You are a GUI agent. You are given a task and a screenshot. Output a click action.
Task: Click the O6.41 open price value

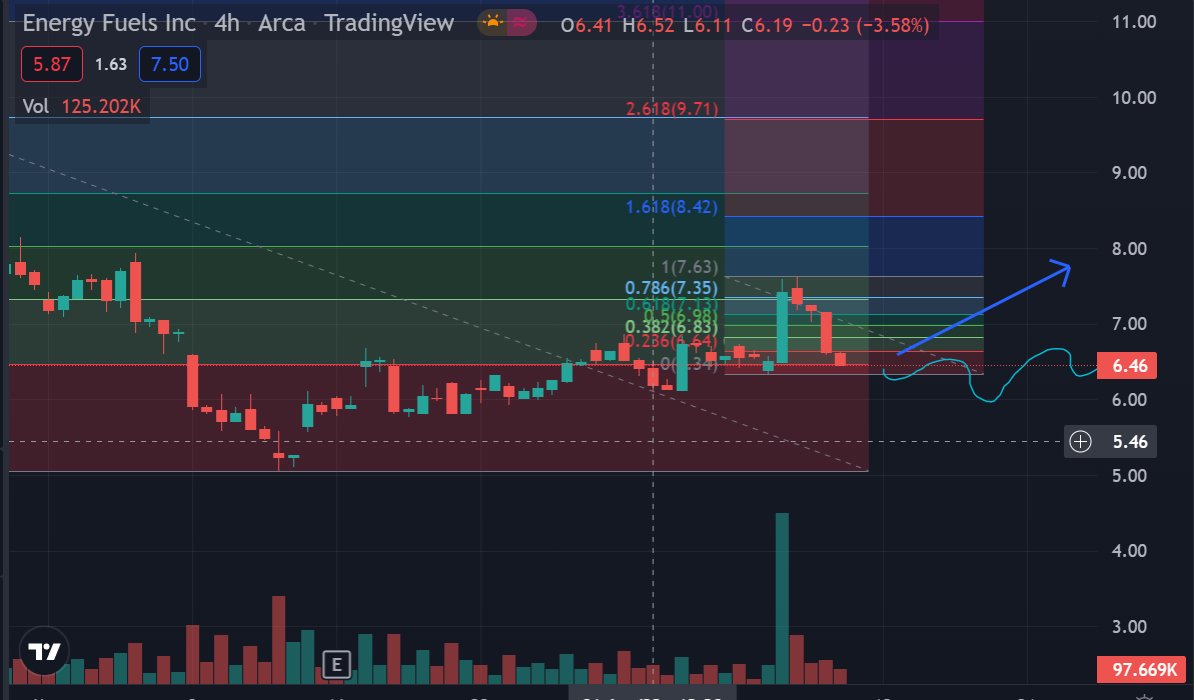[586, 25]
